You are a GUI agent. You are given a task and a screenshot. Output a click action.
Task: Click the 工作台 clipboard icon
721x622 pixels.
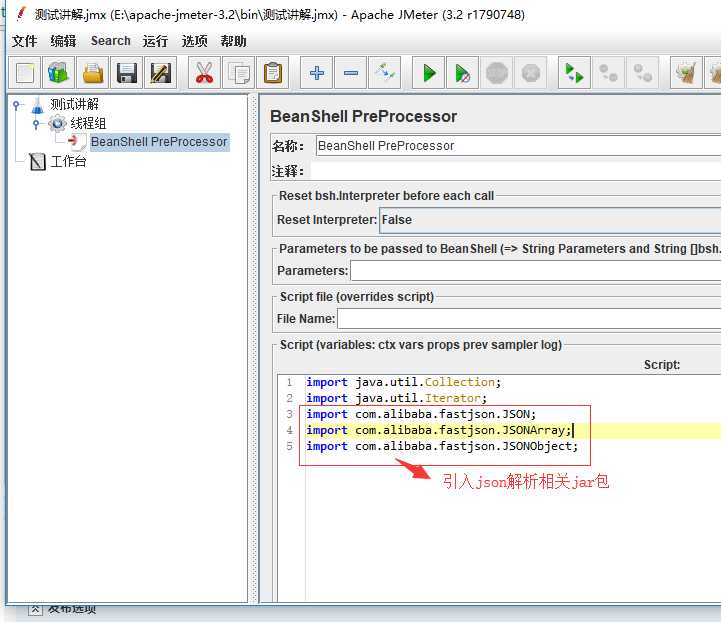(37, 161)
